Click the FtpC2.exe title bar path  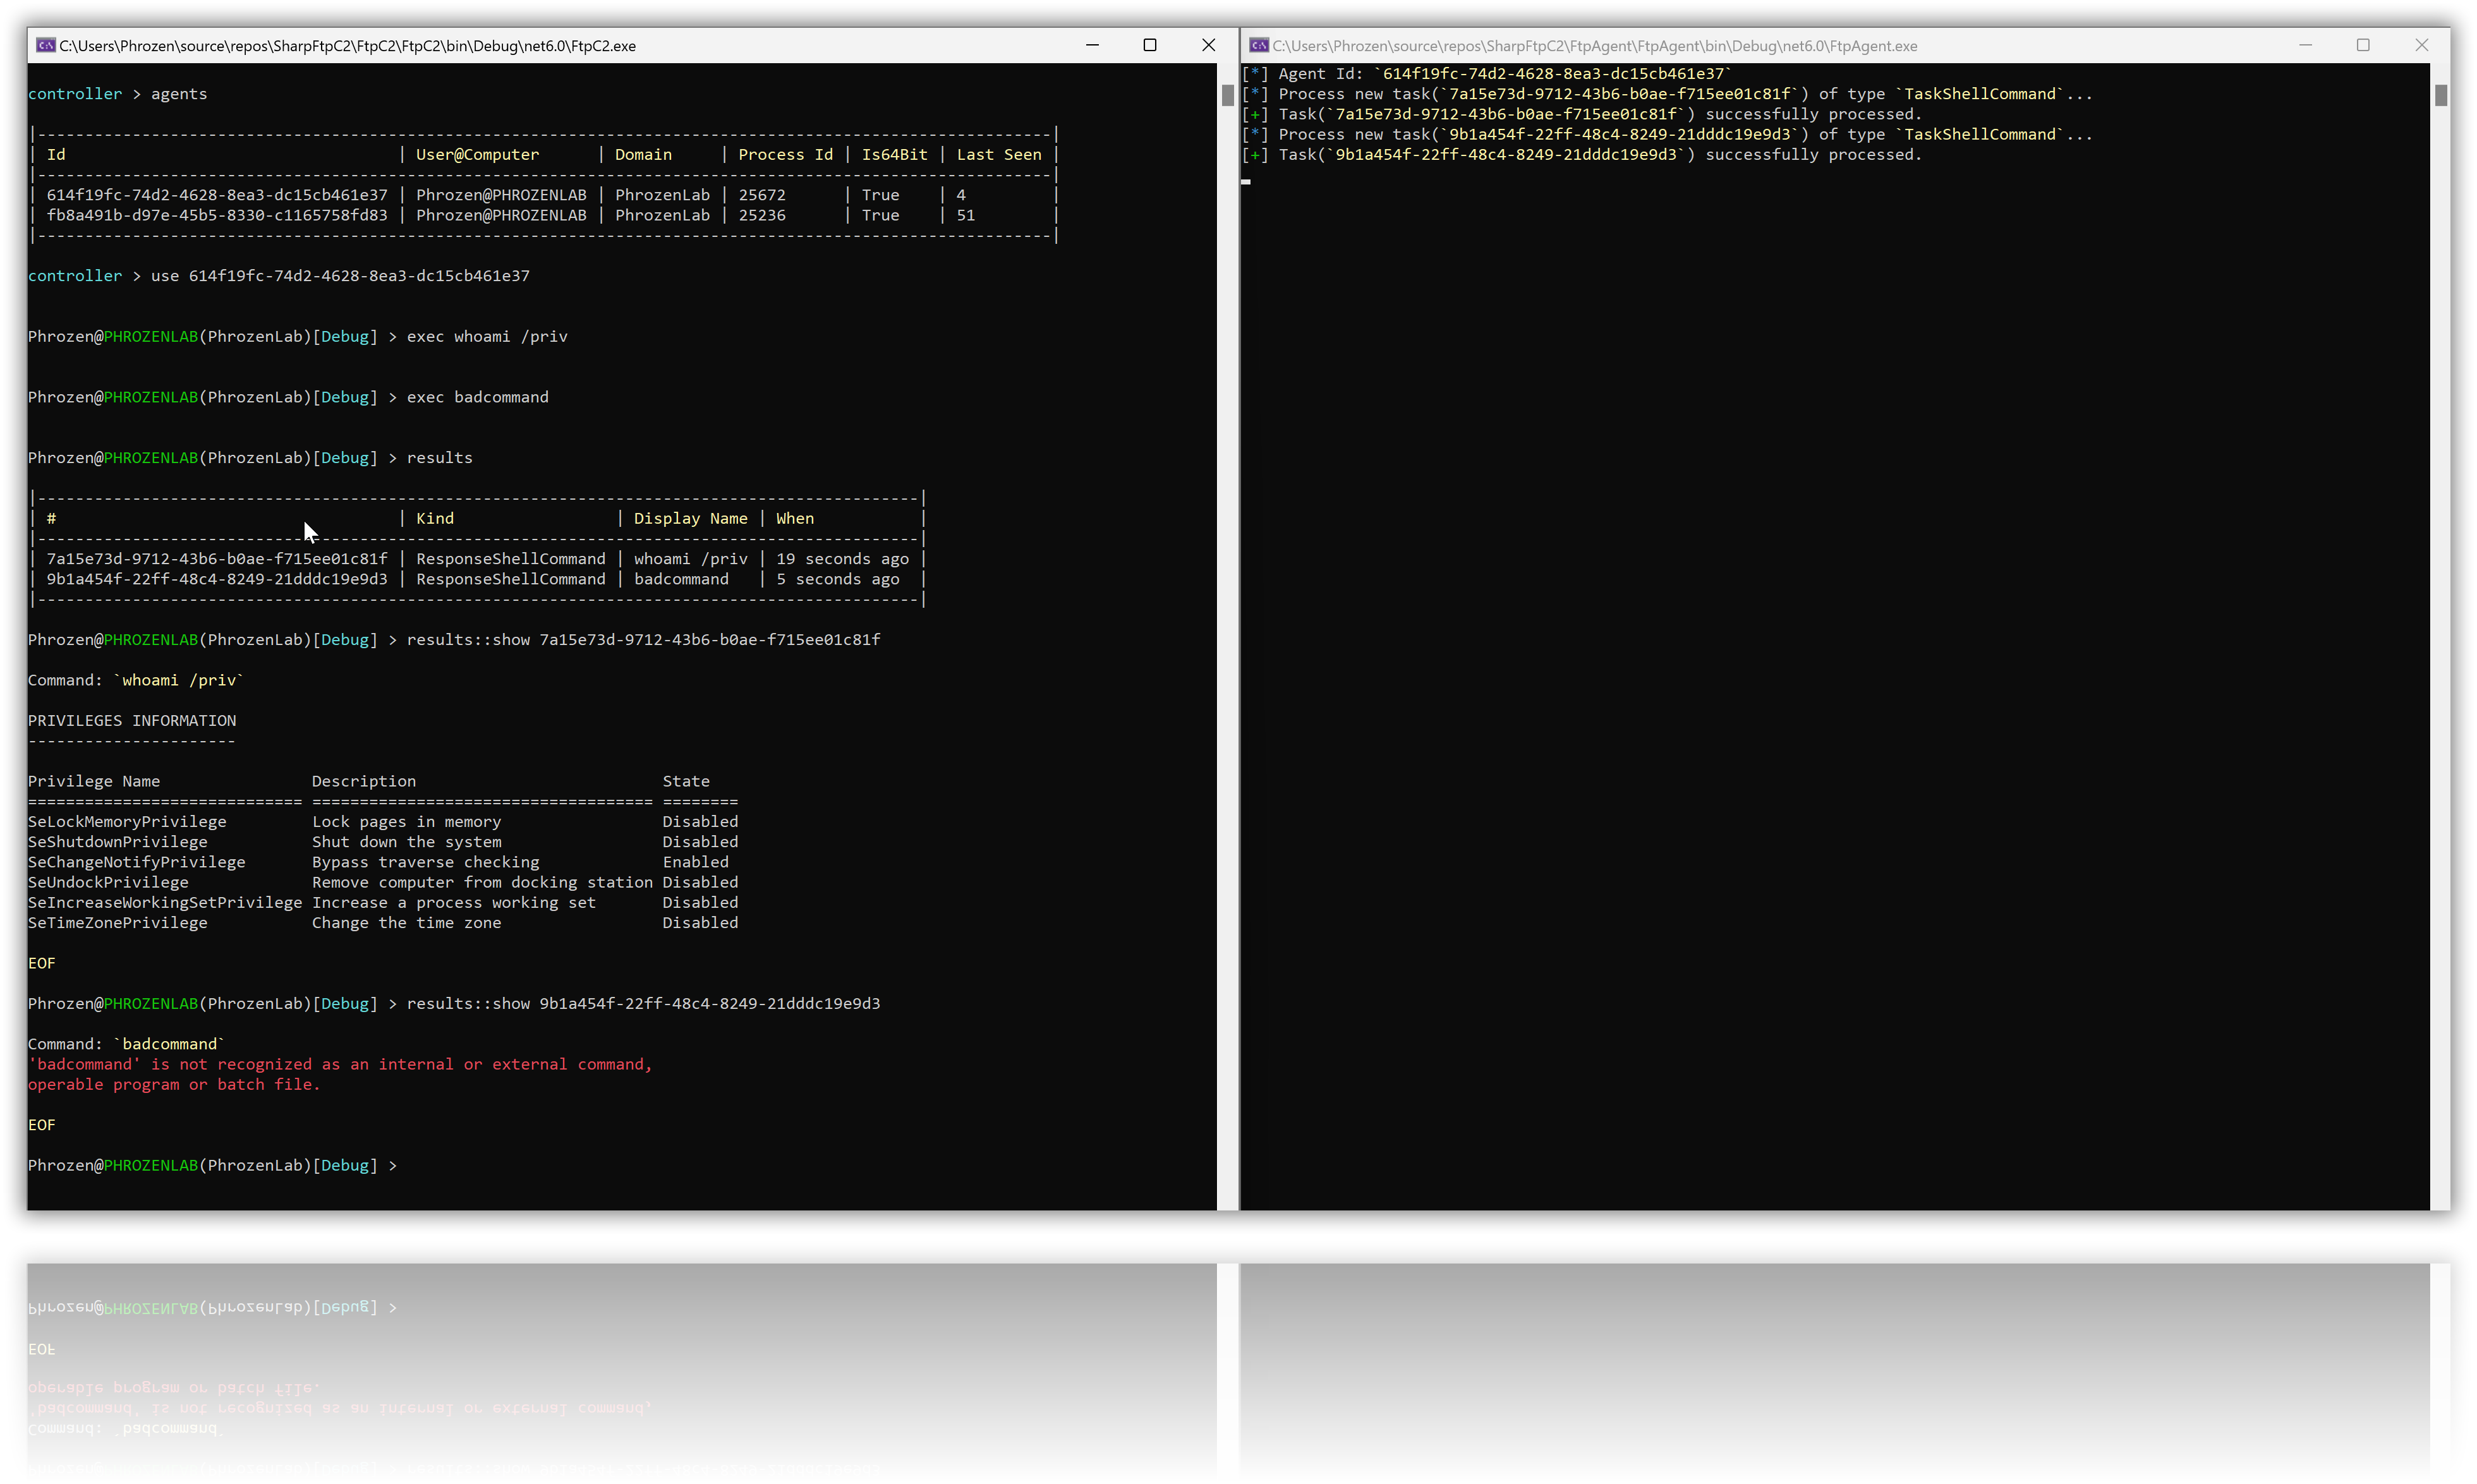(x=347, y=46)
